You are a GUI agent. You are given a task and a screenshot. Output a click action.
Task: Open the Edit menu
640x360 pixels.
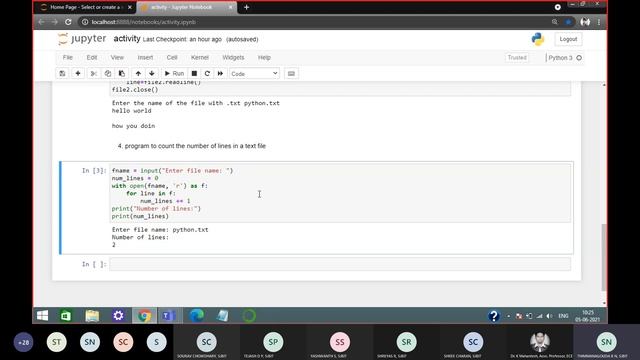92,58
